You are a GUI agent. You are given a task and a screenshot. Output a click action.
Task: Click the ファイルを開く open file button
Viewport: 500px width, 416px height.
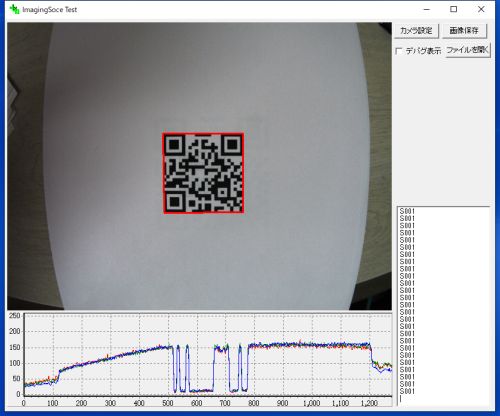coord(468,50)
